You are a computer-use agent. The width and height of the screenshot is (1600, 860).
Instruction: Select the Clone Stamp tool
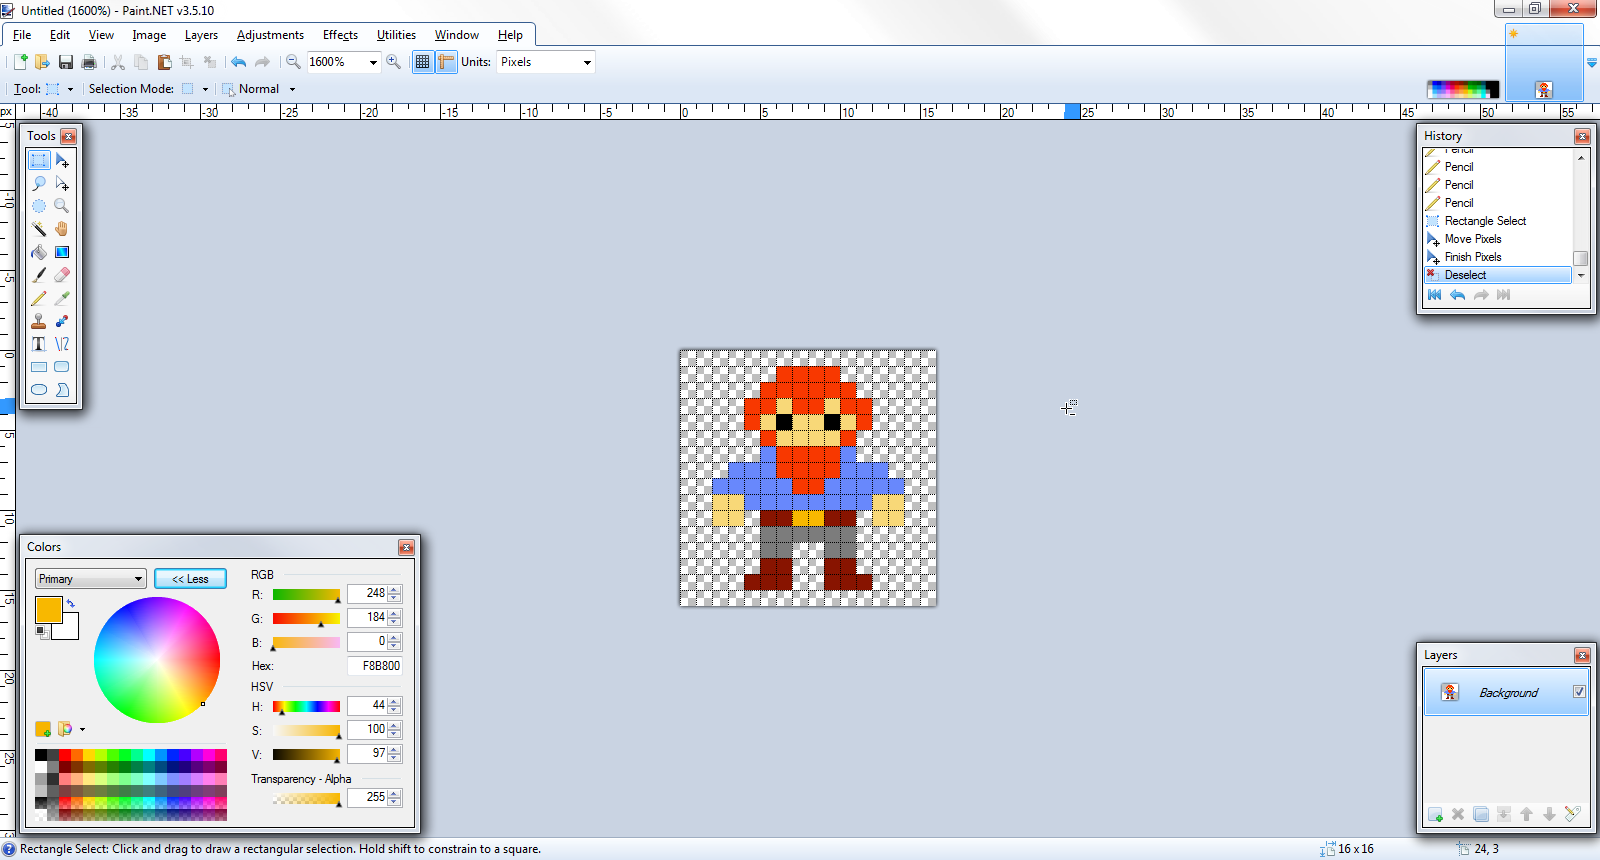(x=39, y=321)
